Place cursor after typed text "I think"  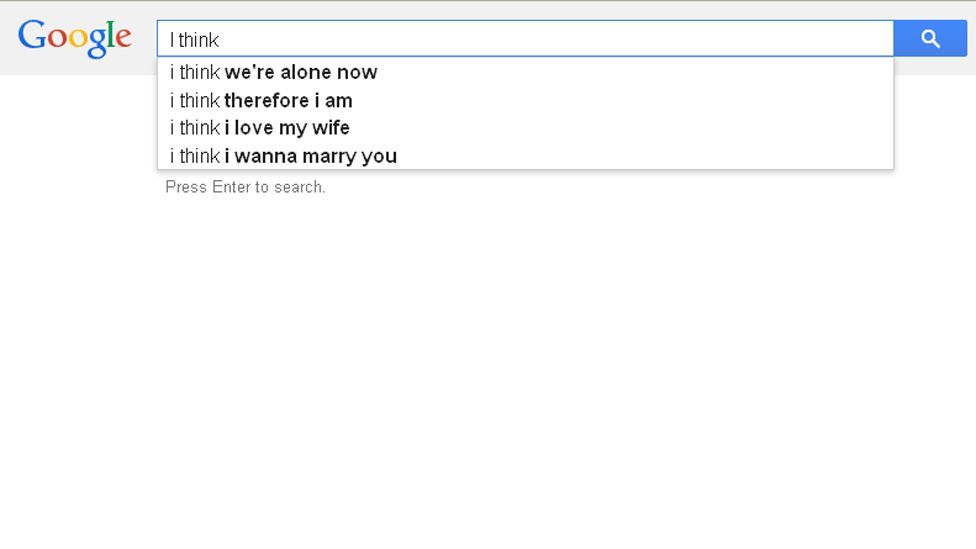pos(220,40)
